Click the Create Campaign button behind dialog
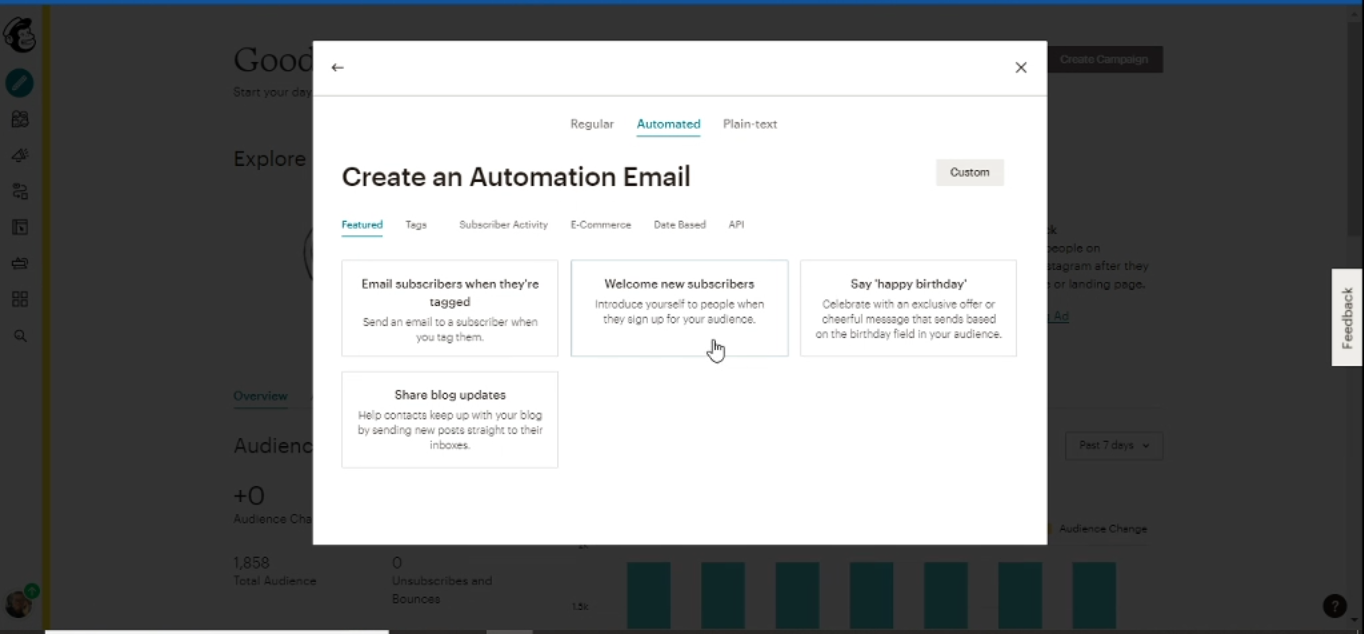Screen dimensions: 1364x634 coord(1104,59)
